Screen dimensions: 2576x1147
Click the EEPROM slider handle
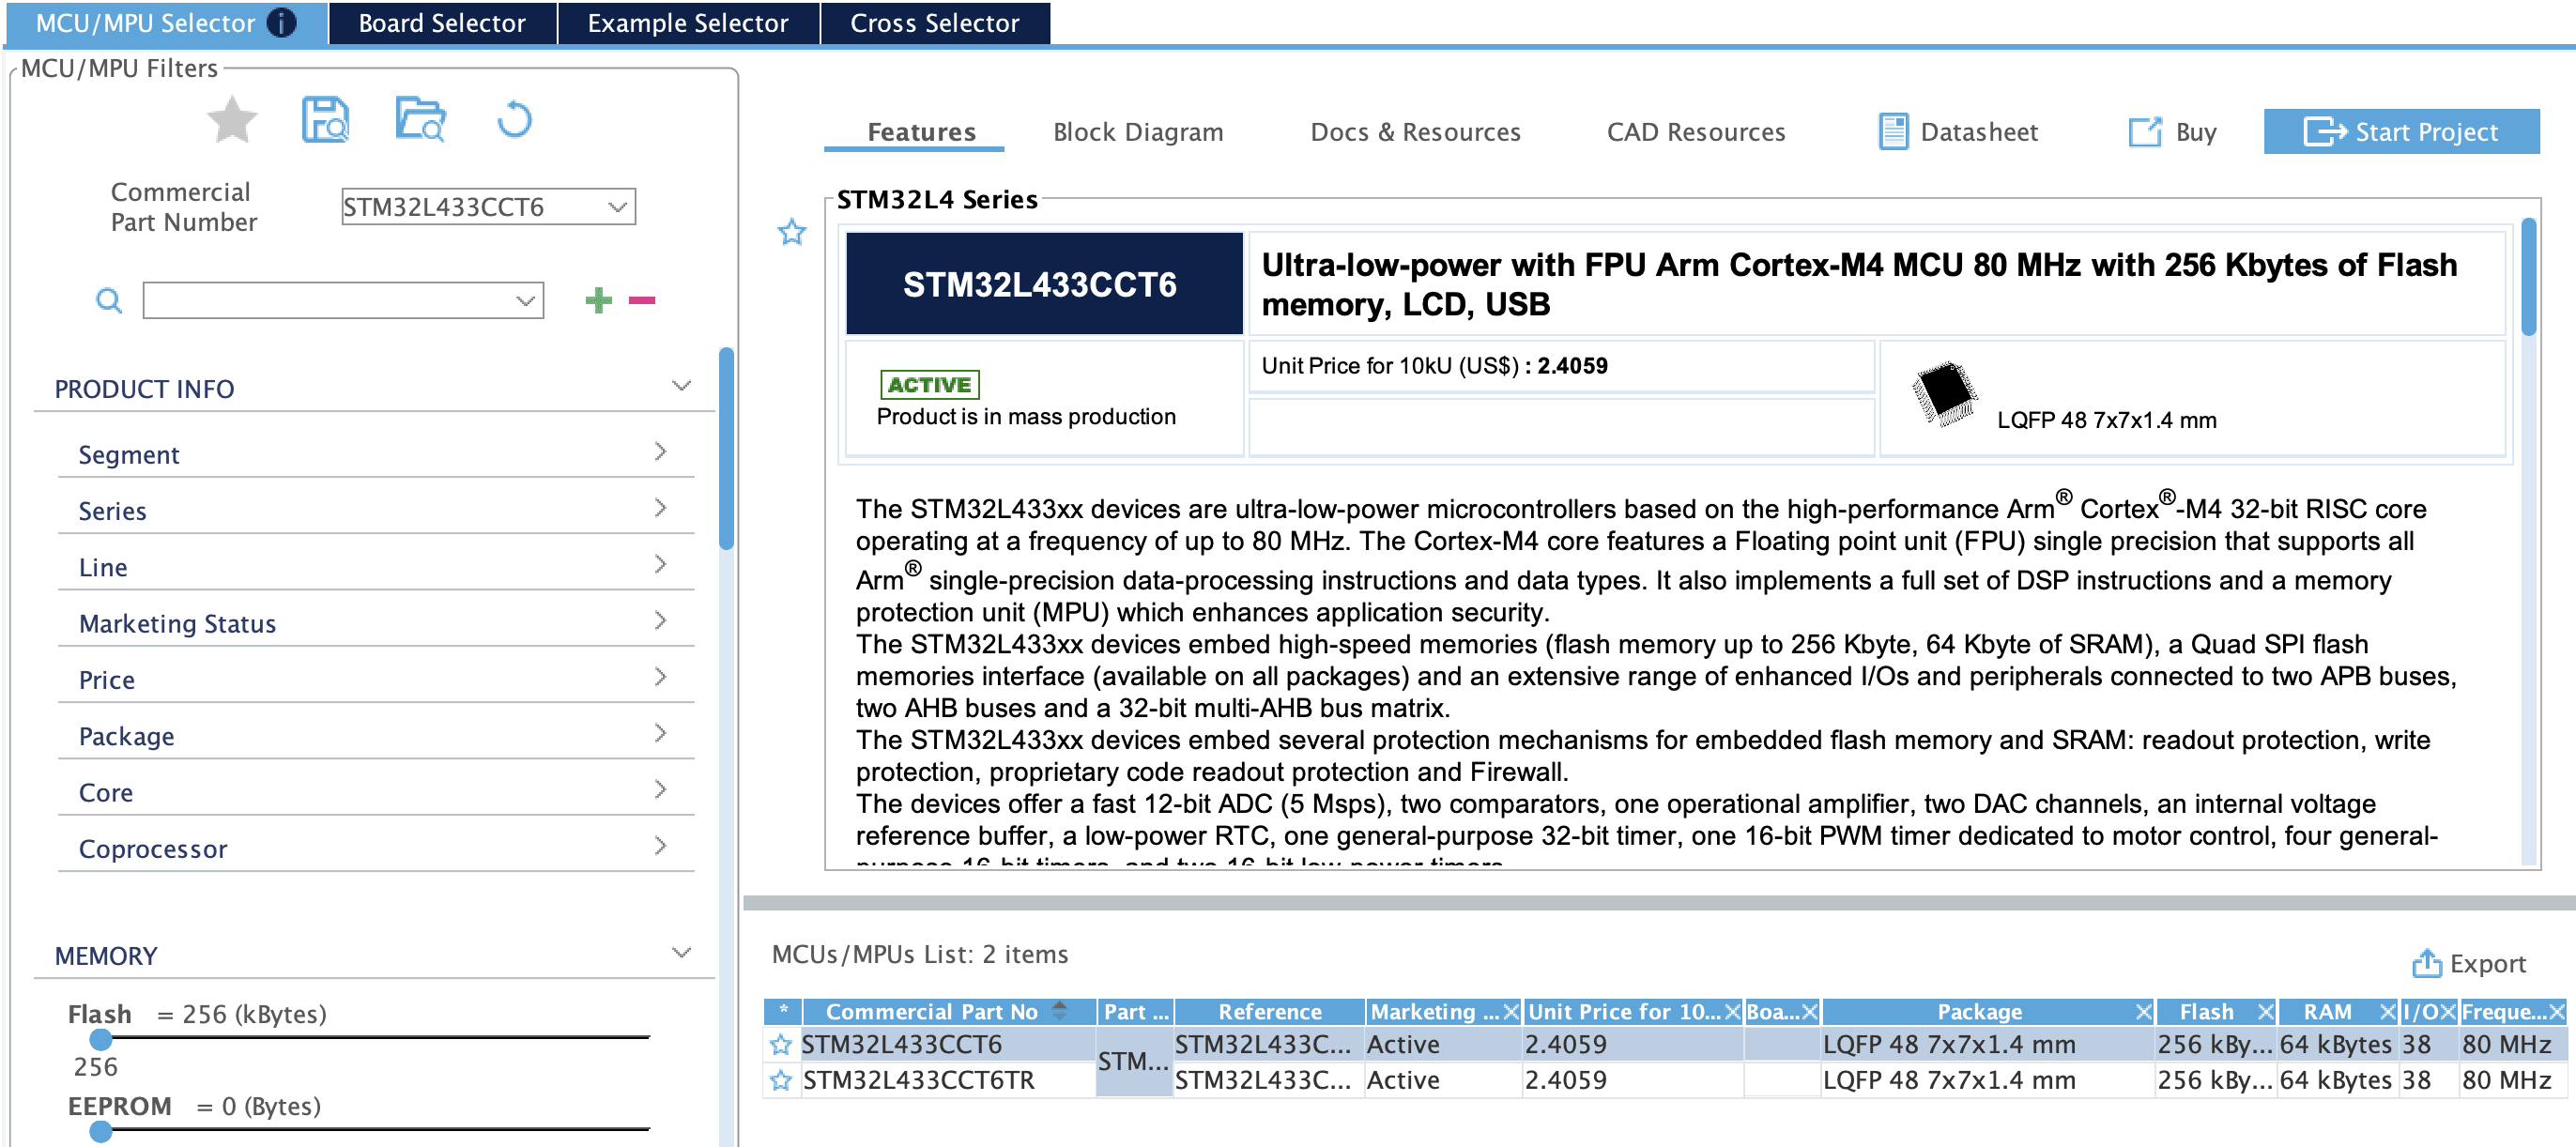tap(101, 1132)
